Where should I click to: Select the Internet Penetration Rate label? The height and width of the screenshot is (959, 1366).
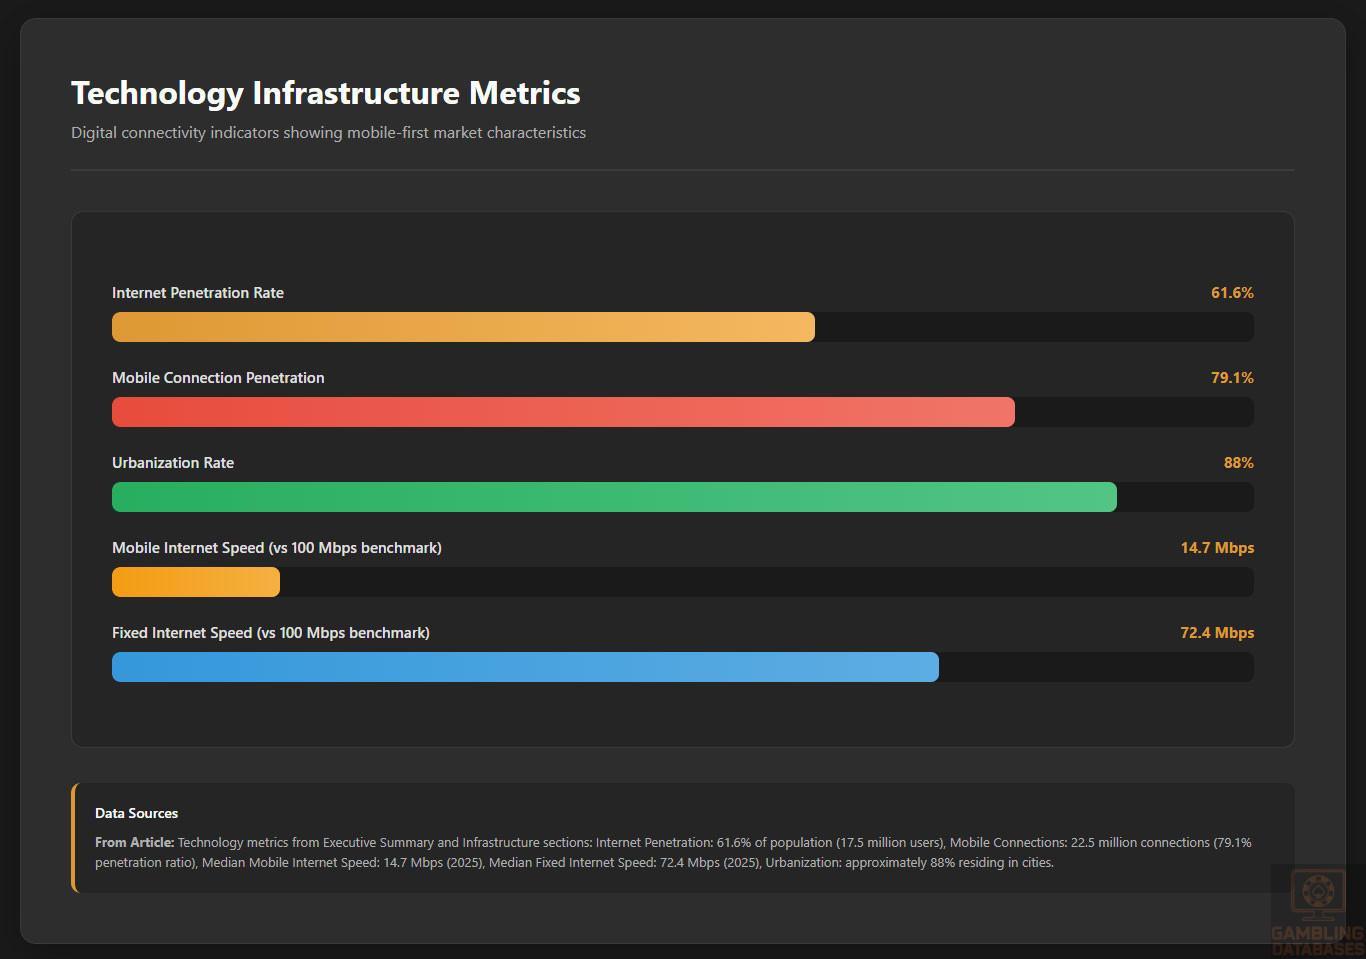tap(198, 293)
